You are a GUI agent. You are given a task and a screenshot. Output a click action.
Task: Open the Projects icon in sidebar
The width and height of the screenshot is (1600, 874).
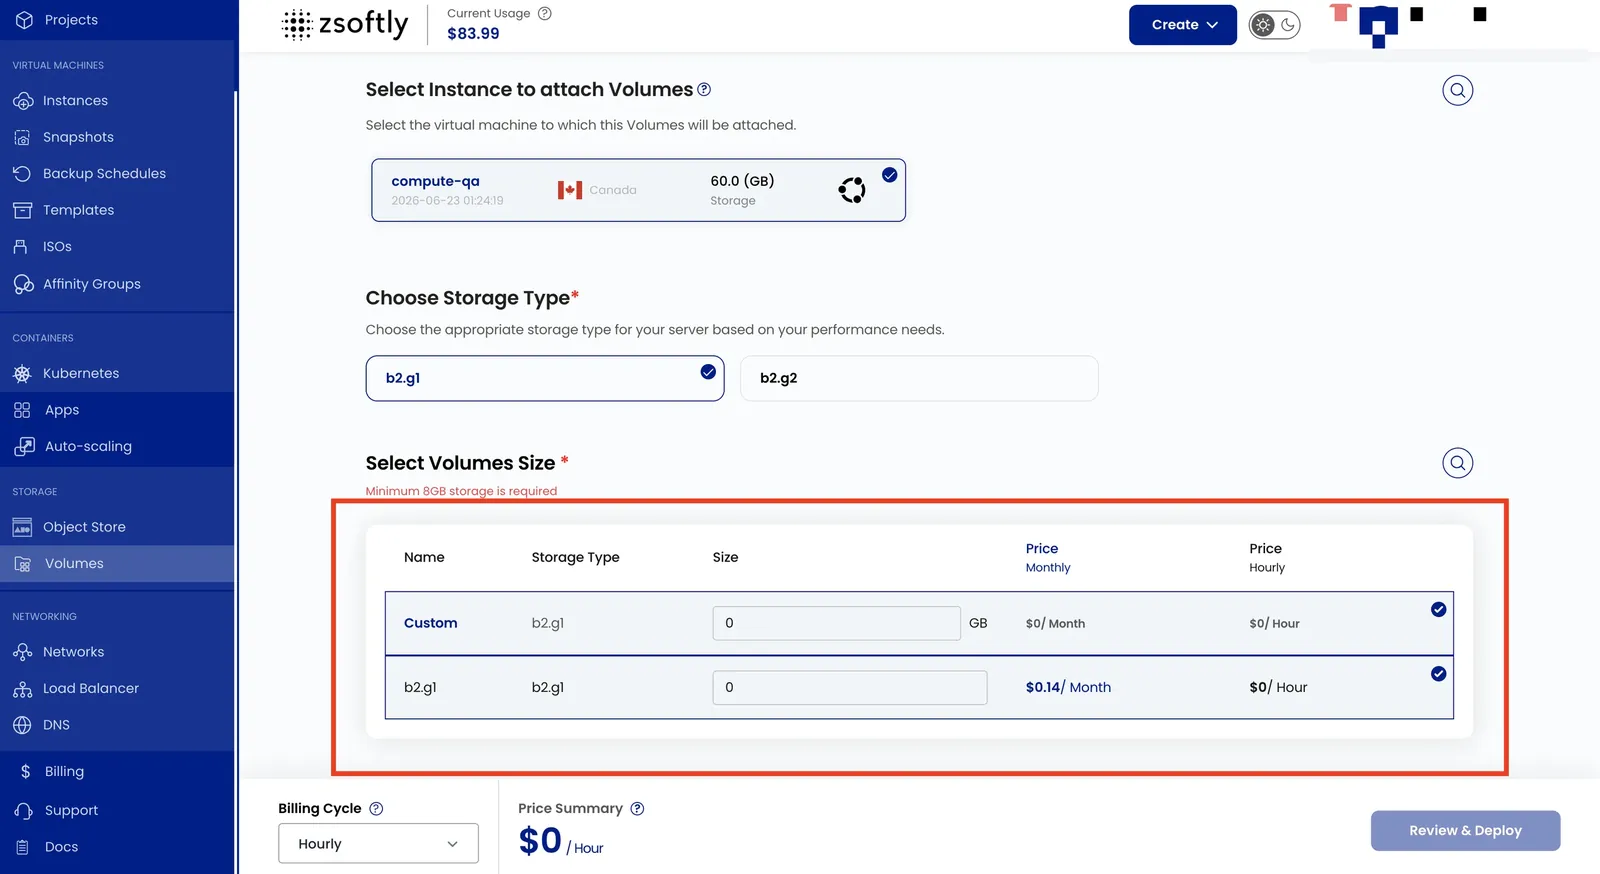[24, 20]
